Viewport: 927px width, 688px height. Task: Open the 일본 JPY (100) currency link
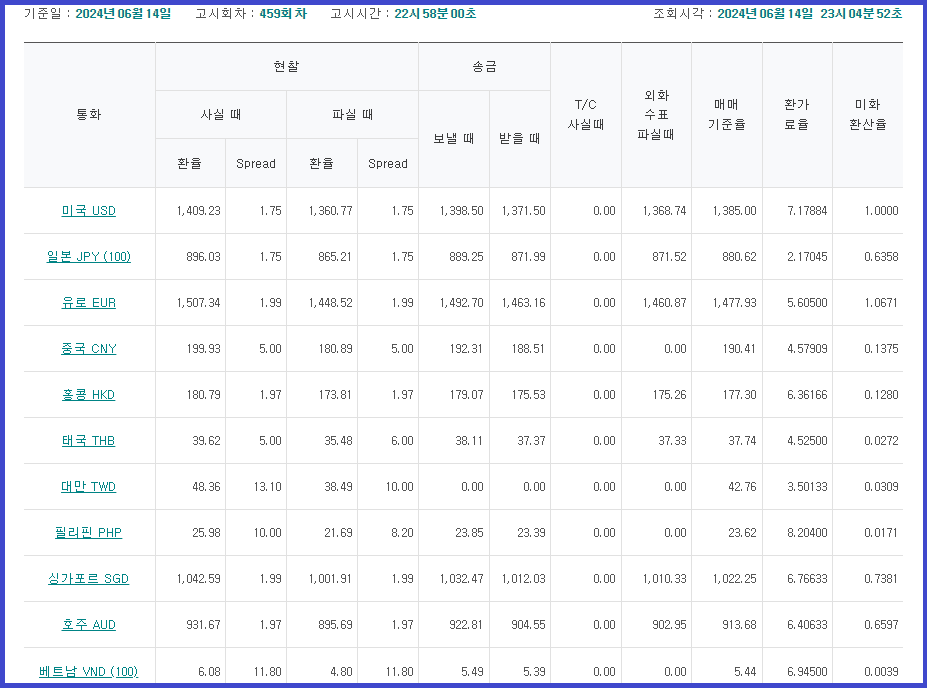pos(89,257)
